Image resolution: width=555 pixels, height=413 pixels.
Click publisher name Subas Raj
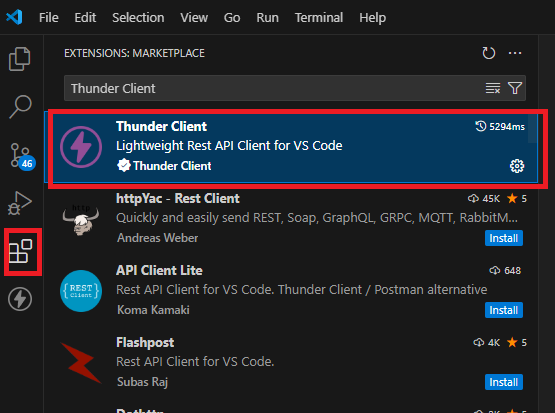point(143,382)
